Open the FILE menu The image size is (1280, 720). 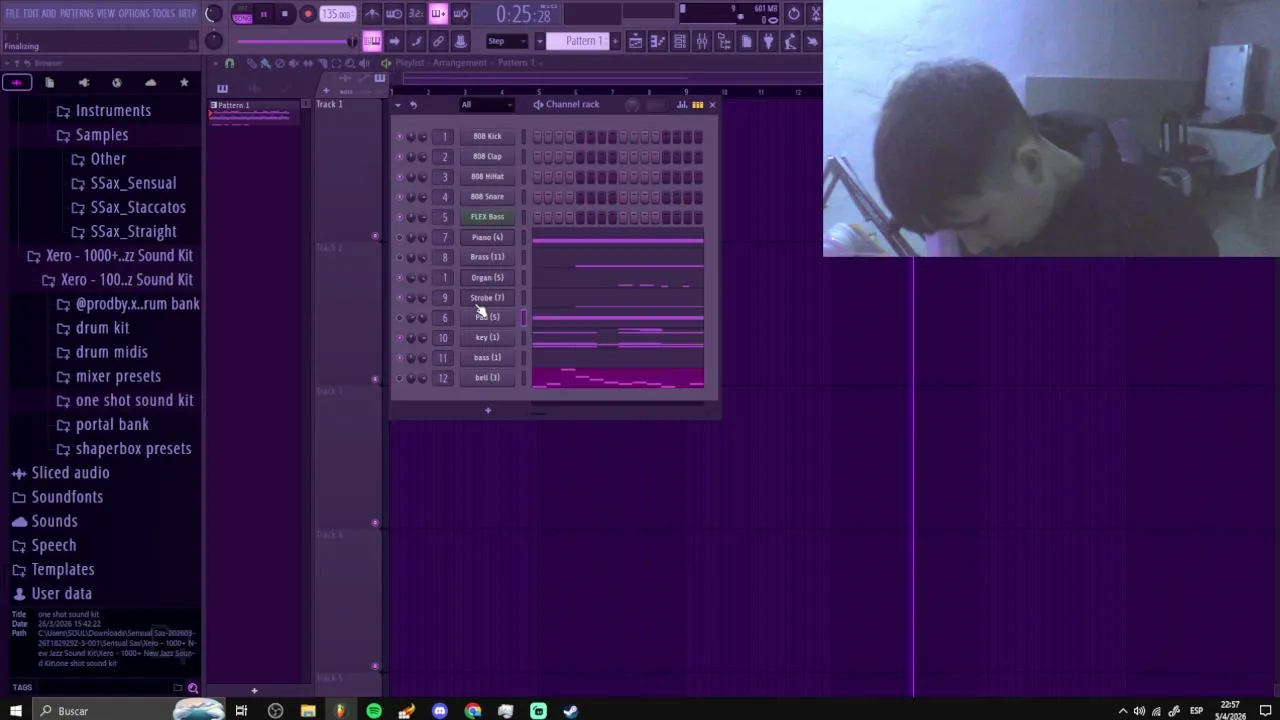tap(12, 13)
